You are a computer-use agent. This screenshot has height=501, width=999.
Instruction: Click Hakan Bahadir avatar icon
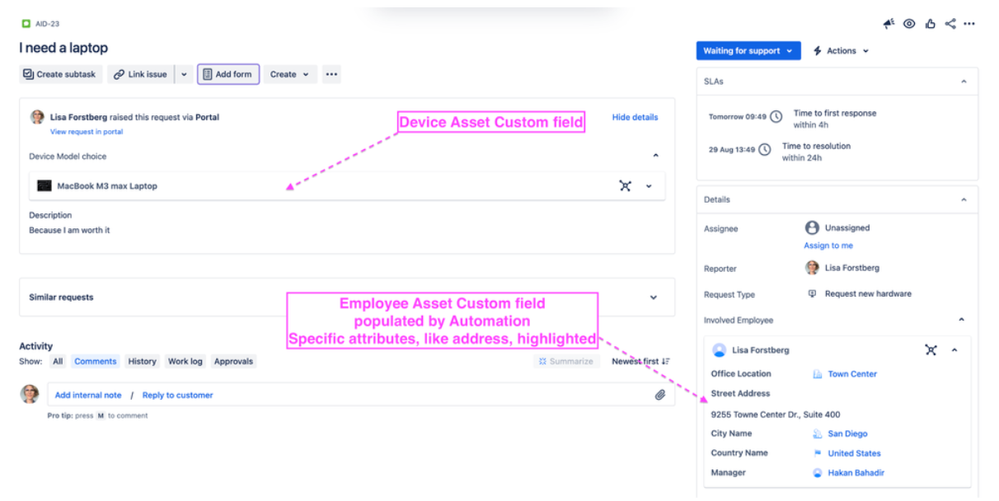click(817, 473)
